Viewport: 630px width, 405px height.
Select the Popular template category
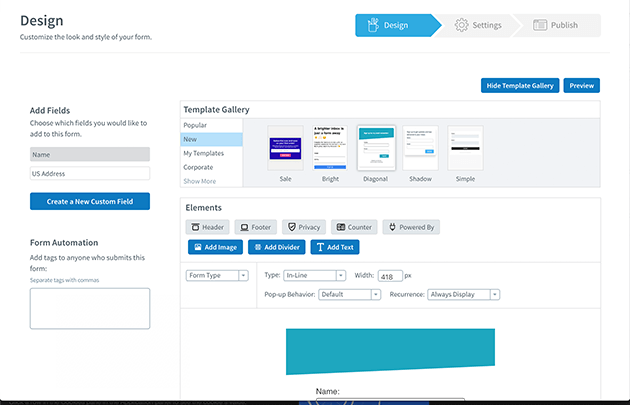[195, 125]
